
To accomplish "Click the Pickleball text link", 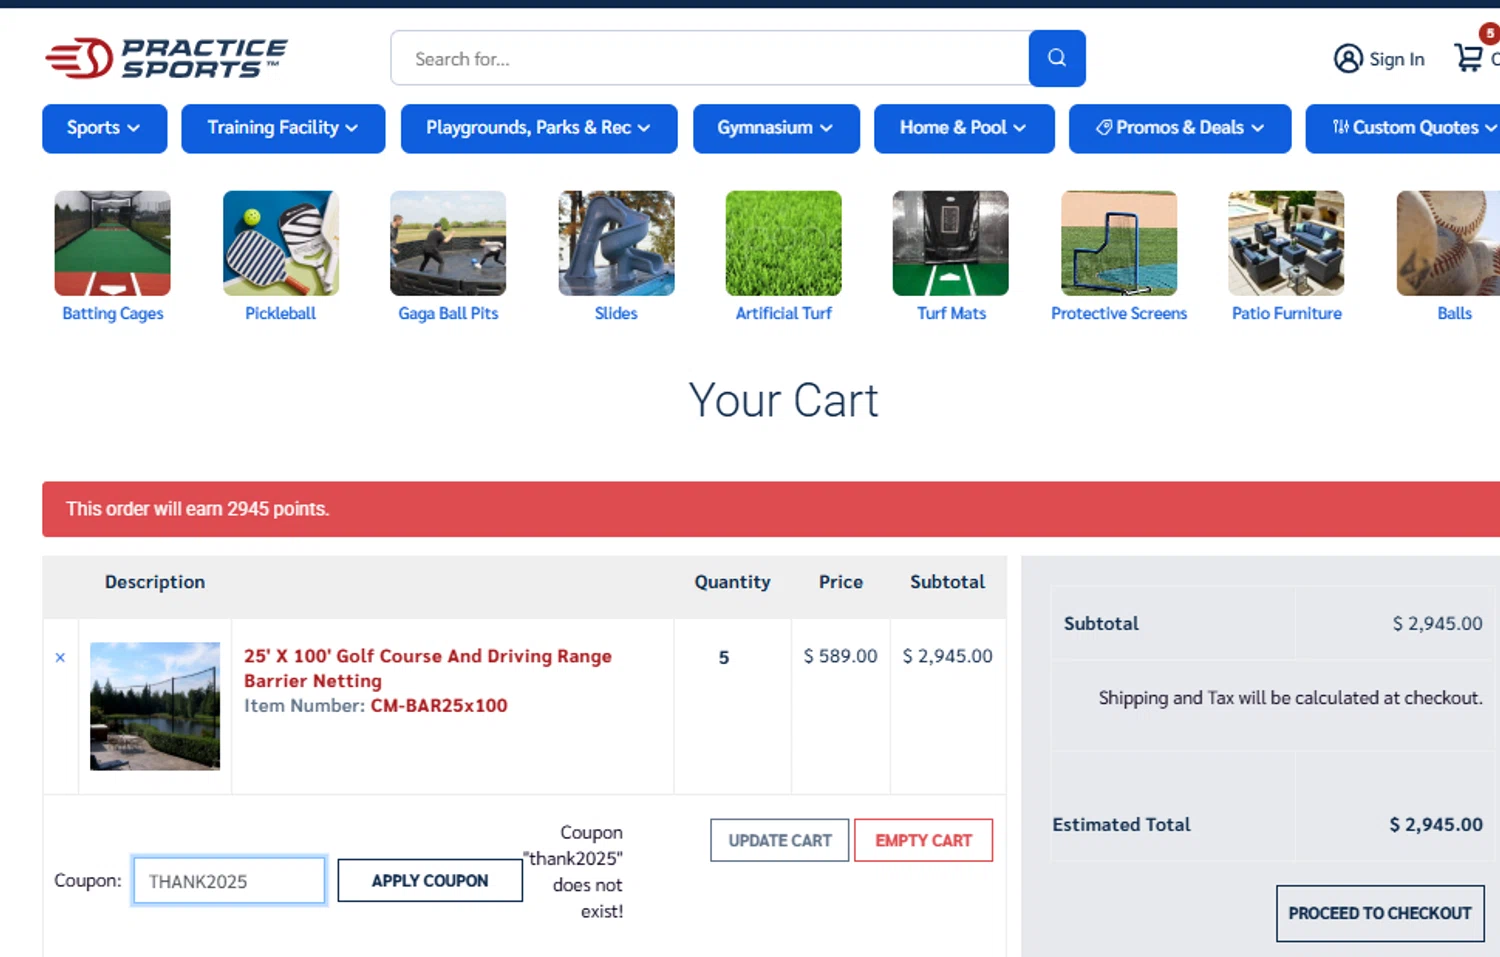I will (x=281, y=313).
